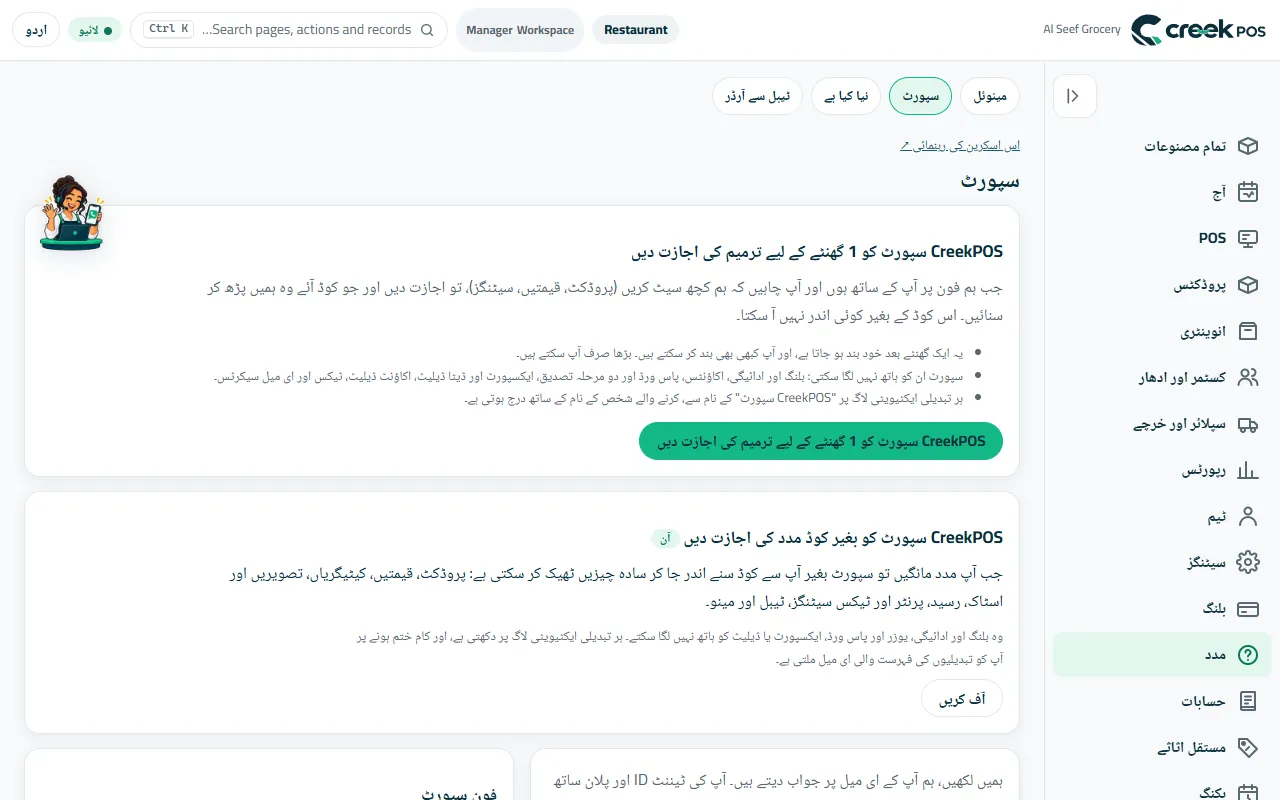Screen dimensions: 1280x800
Task: Click the لائیو status badge
Action: coord(95,30)
